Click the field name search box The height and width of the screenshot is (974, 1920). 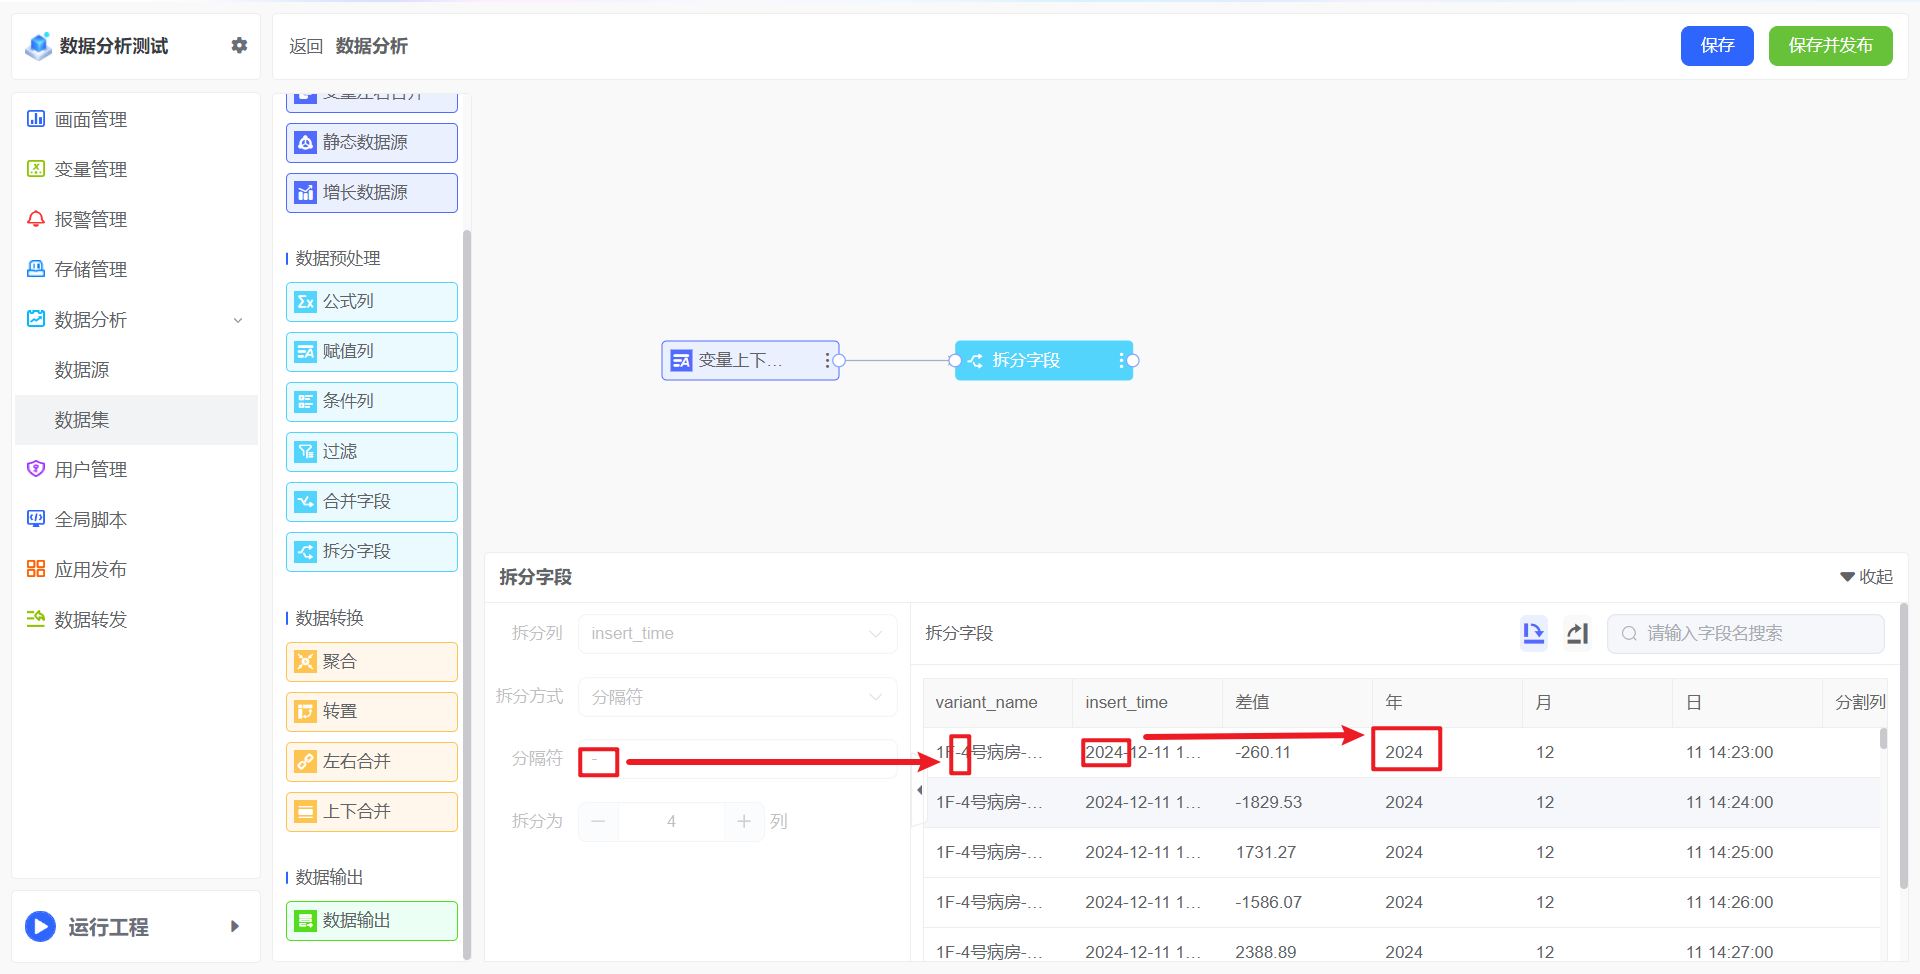pyautogui.click(x=1744, y=633)
